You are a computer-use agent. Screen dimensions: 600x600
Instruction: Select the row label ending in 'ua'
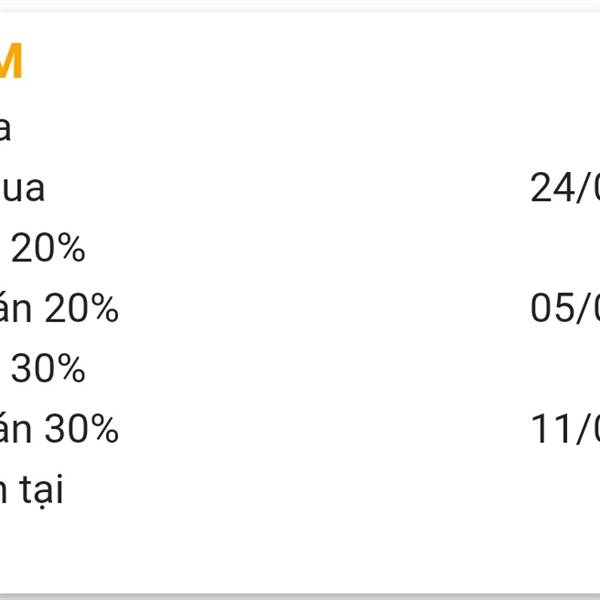[x=22, y=189]
